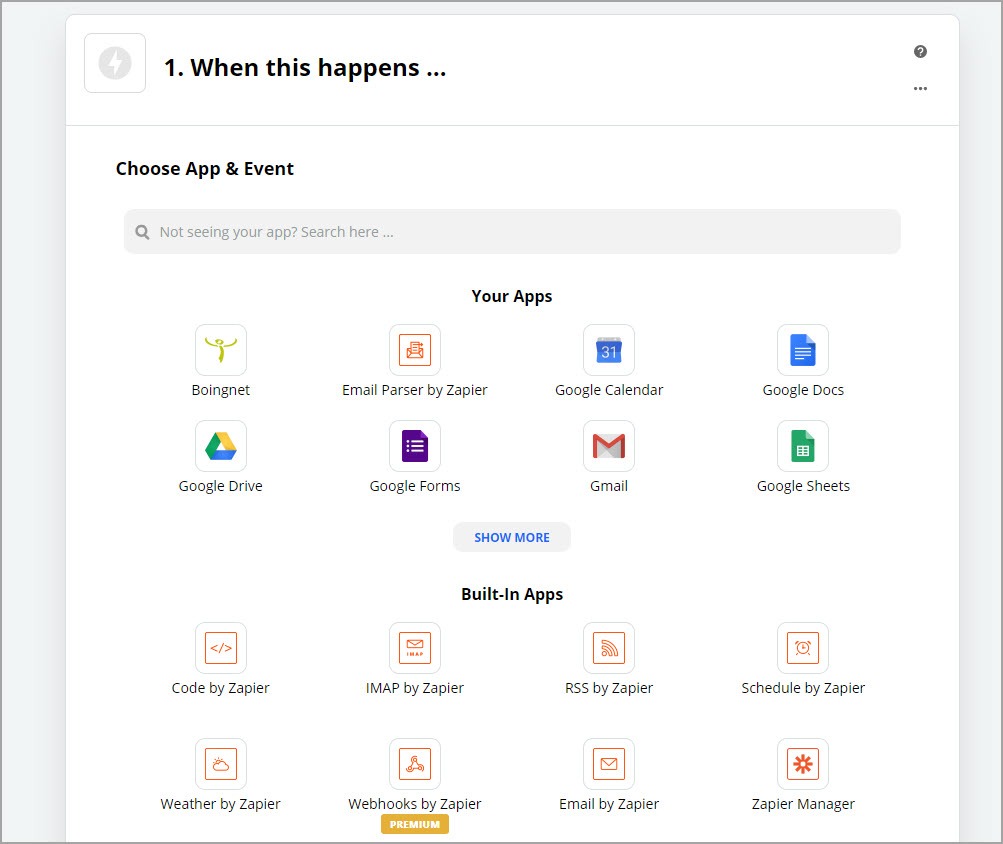
Task: Pick the RSS by Zapier icon
Action: point(609,648)
